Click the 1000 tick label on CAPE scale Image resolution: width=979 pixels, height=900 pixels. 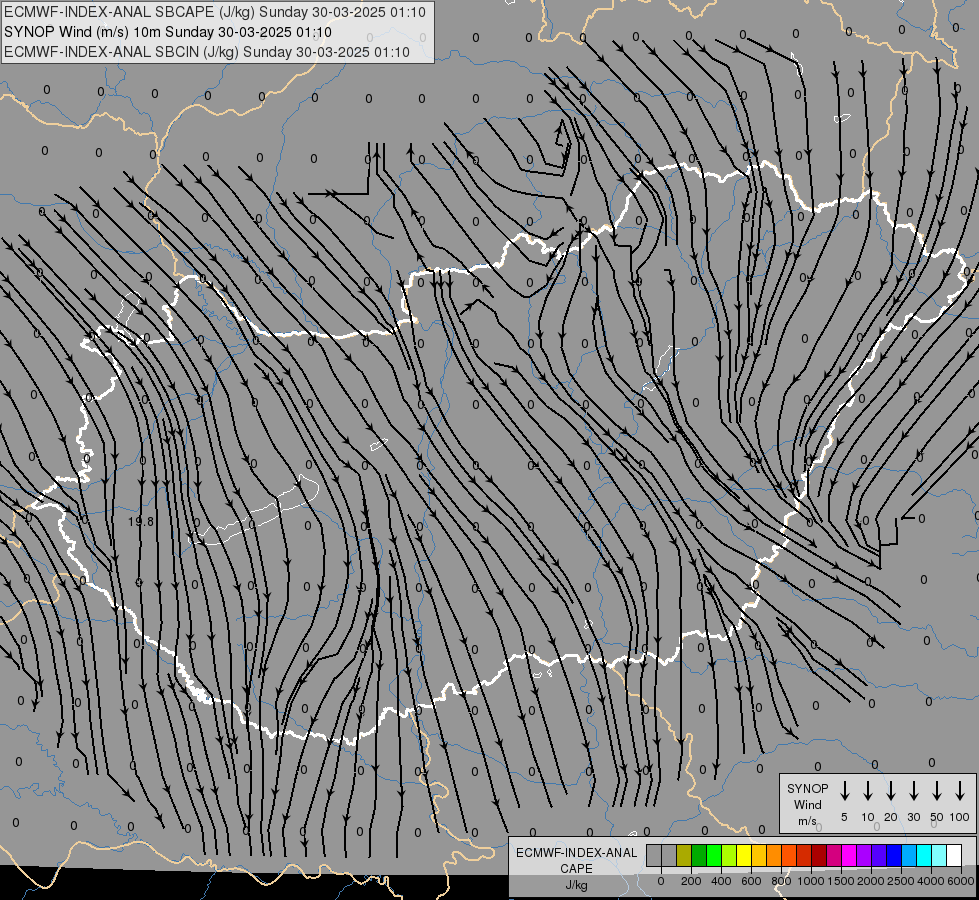(811, 881)
